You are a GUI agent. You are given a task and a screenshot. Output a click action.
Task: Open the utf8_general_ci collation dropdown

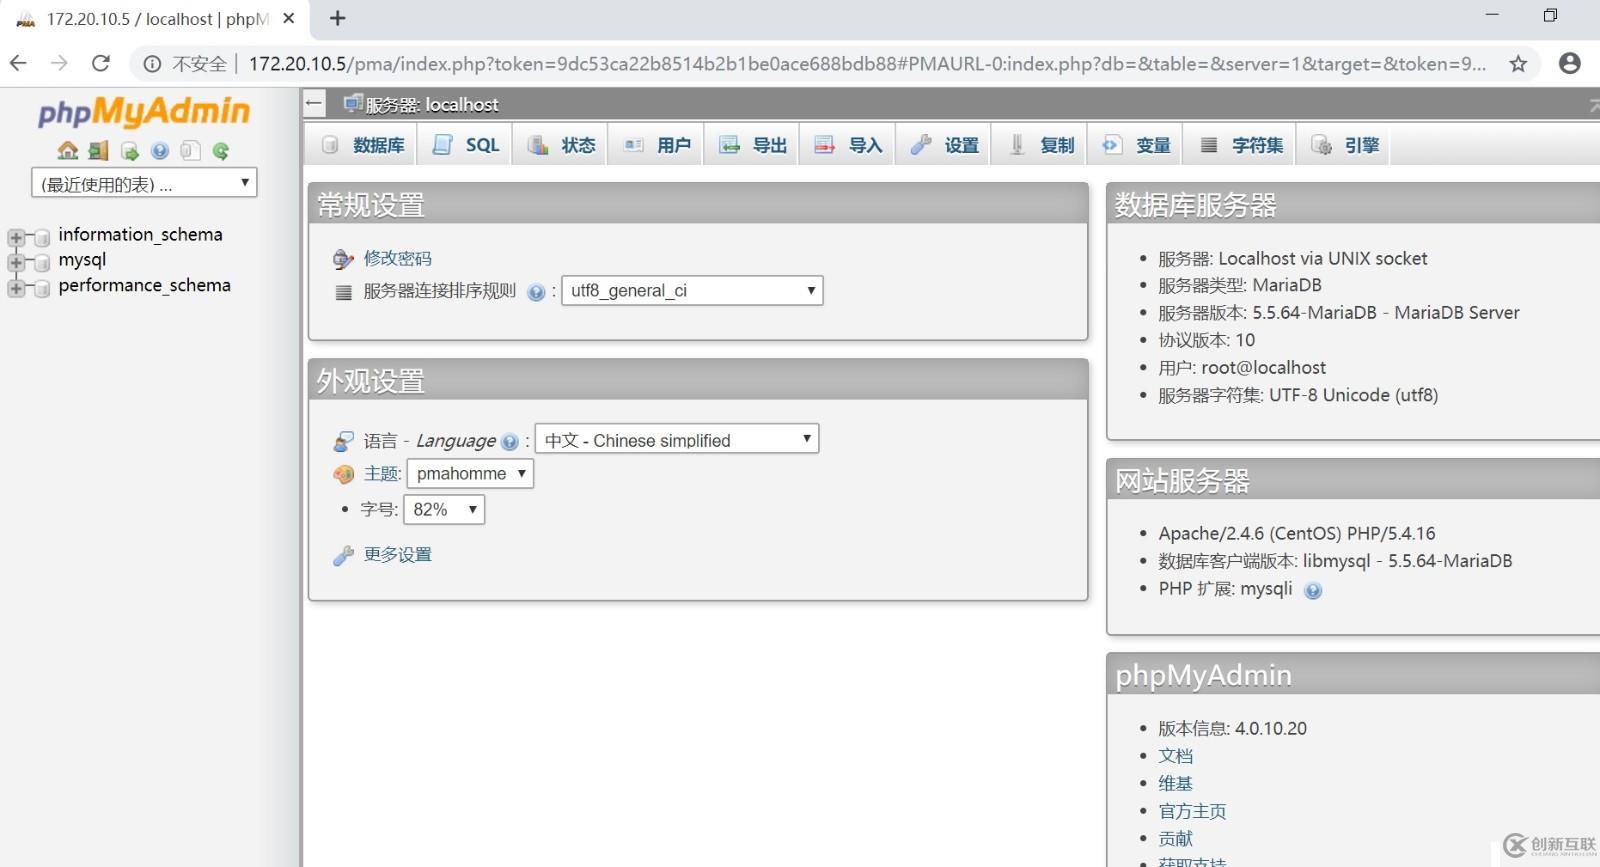pyautogui.click(x=692, y=290)
